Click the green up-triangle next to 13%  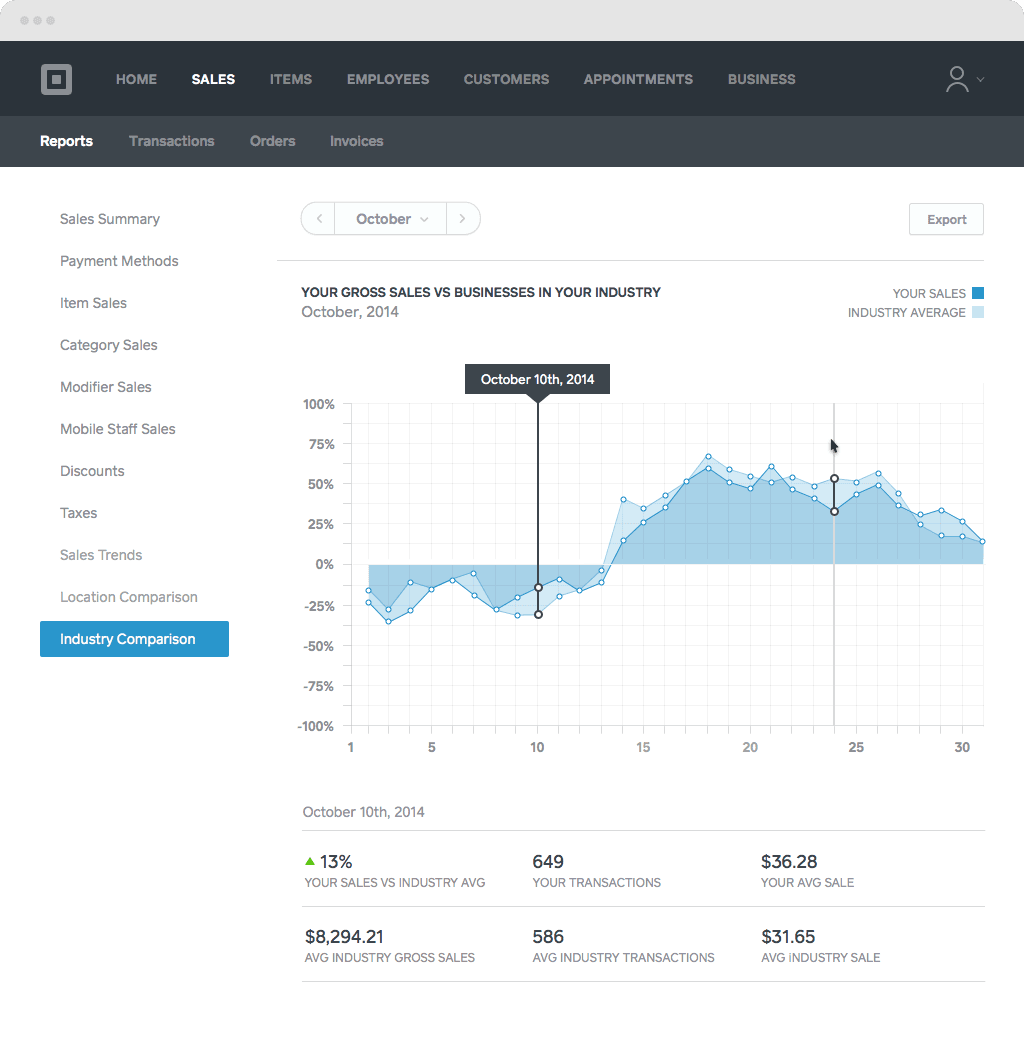point(310,861)
